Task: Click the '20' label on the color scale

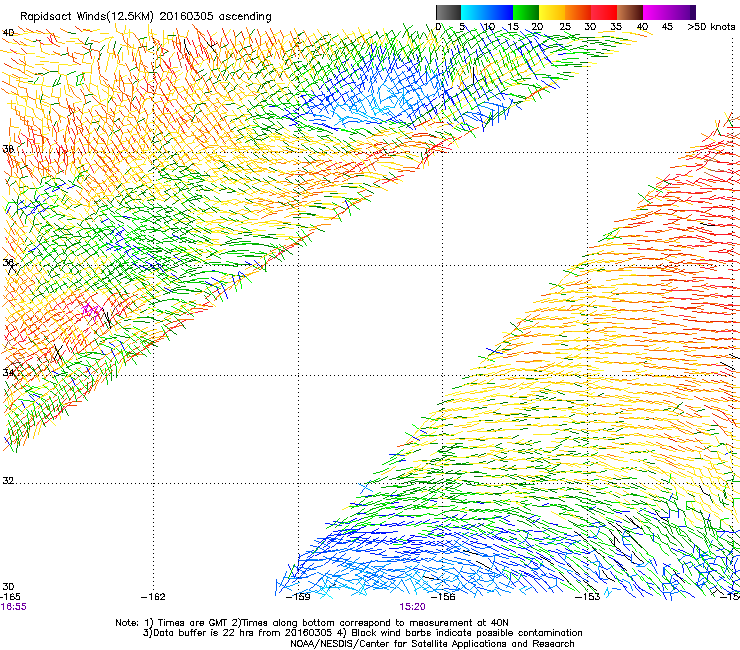Action: click(x=537, y=27)
